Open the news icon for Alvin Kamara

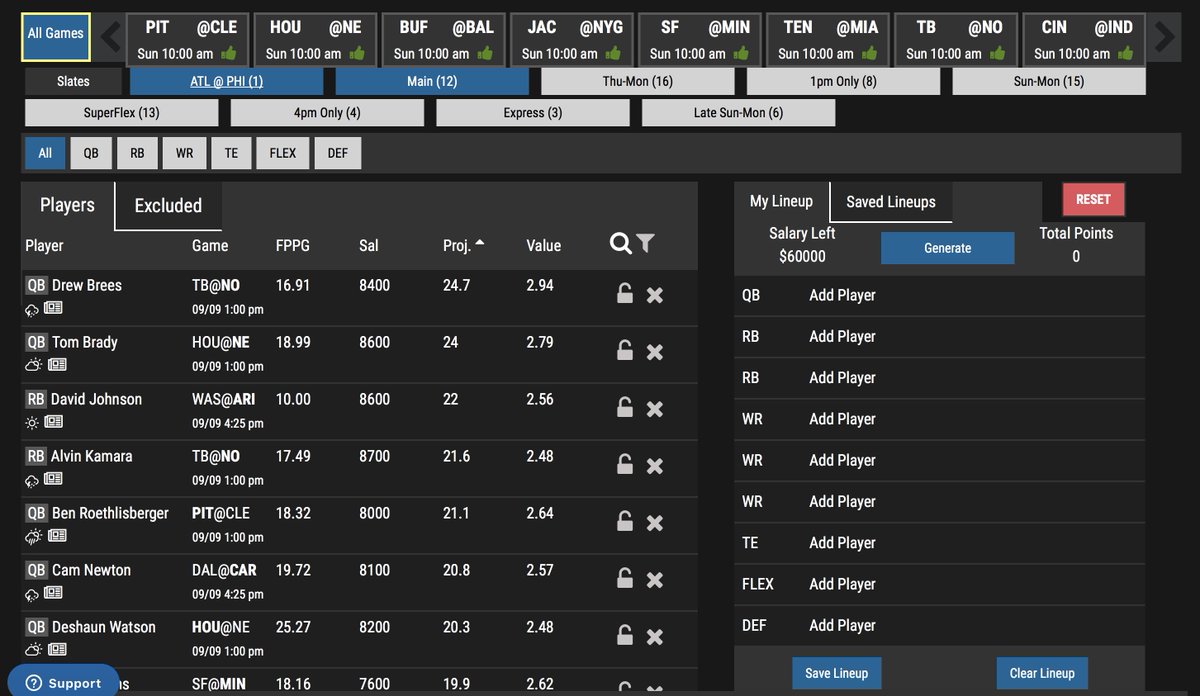click(x=53, y=479)
